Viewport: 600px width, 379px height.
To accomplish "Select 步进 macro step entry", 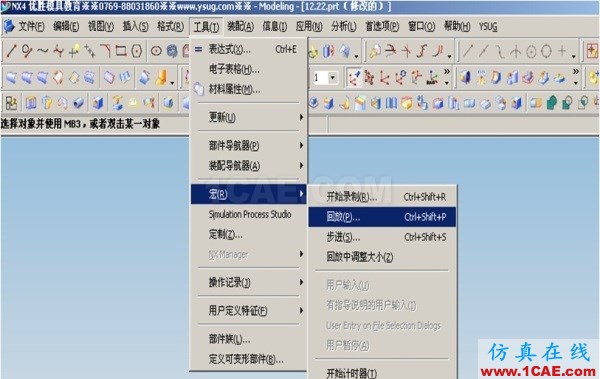I will click(x=382, y=237).
